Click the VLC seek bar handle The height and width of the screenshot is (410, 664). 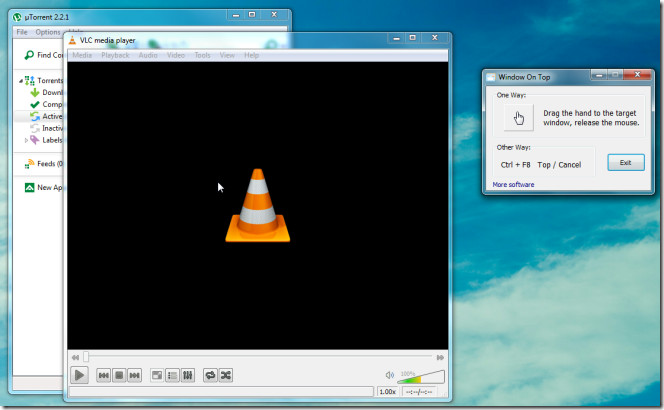(86, 357)
